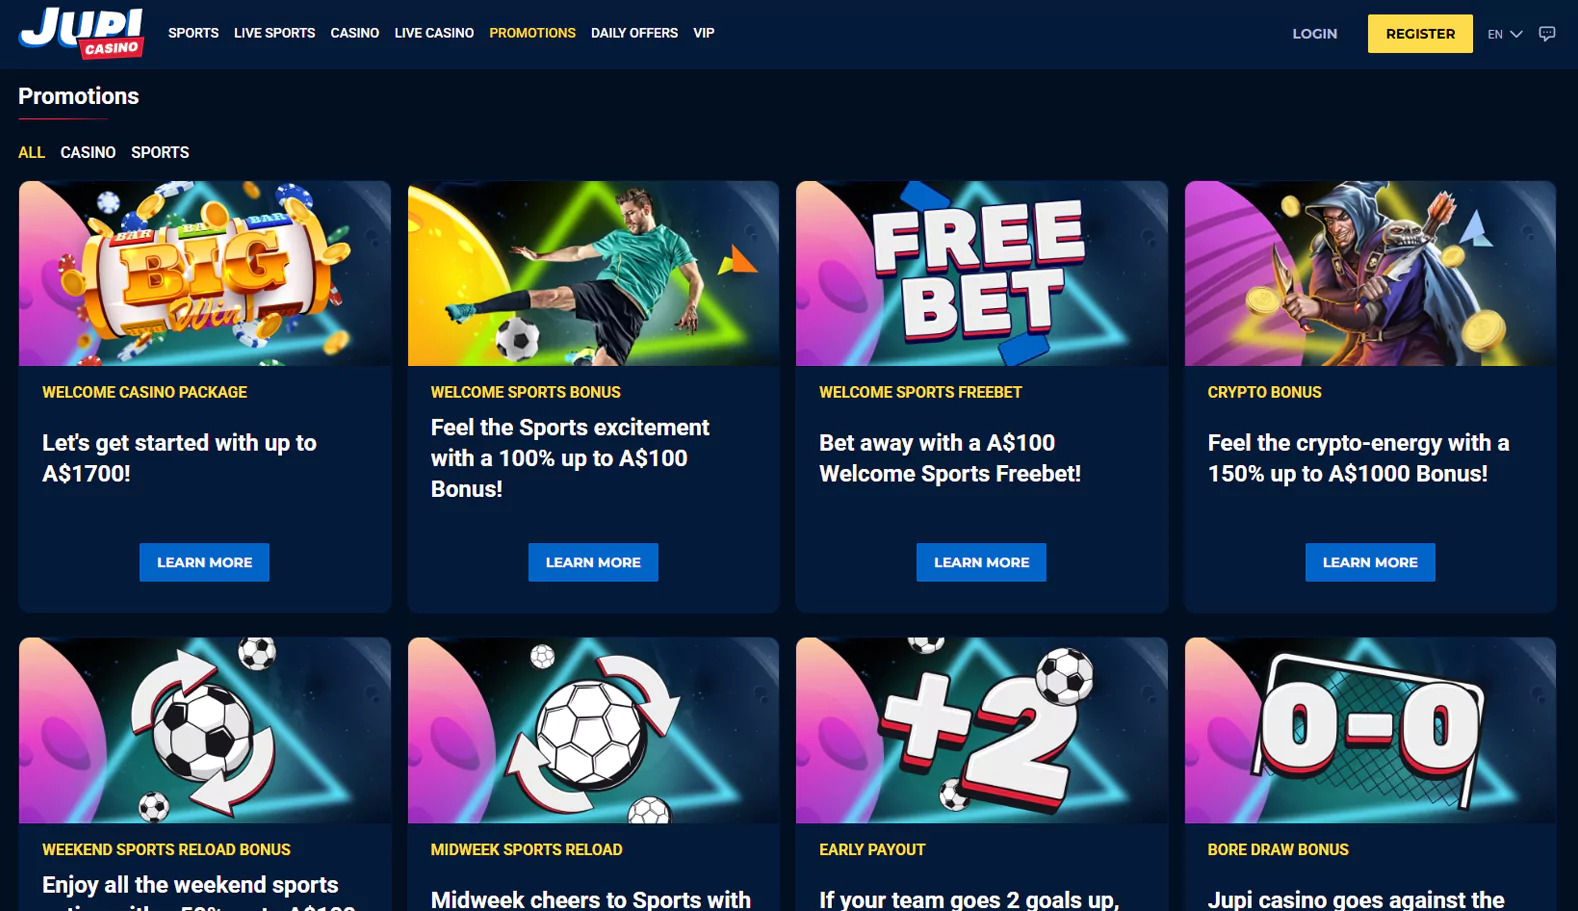Open the live chat speech bubble icon
Screen dimensions: 1578x911
click(x=1547, y=33)
